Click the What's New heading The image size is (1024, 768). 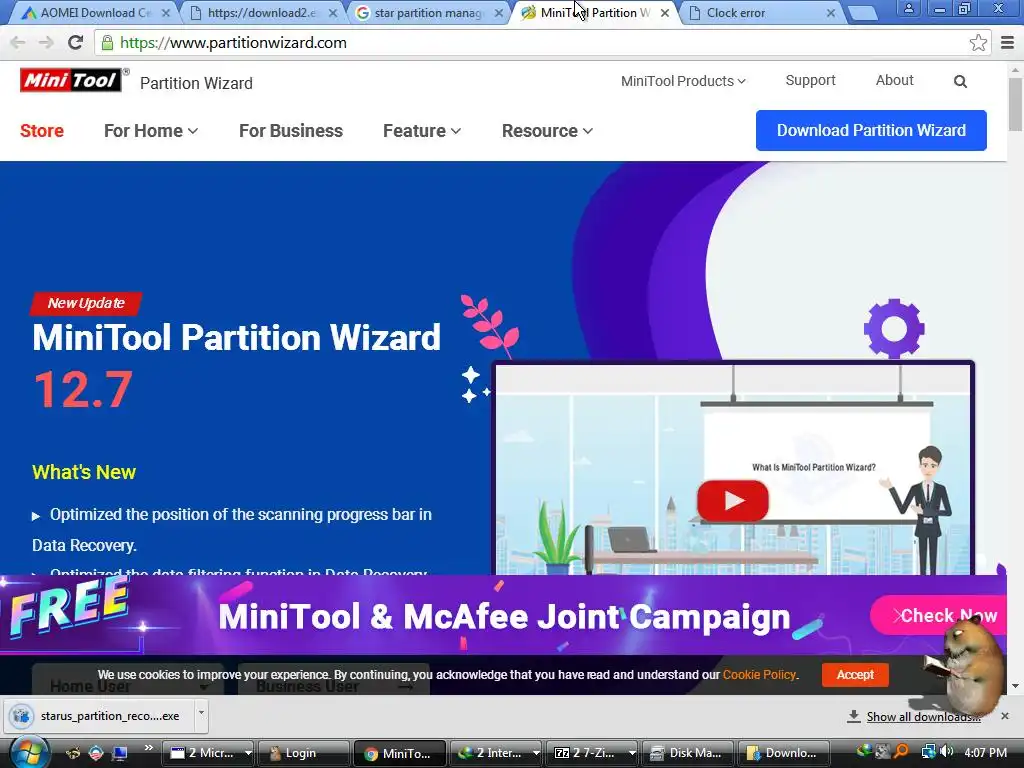[x=84, y=472]
